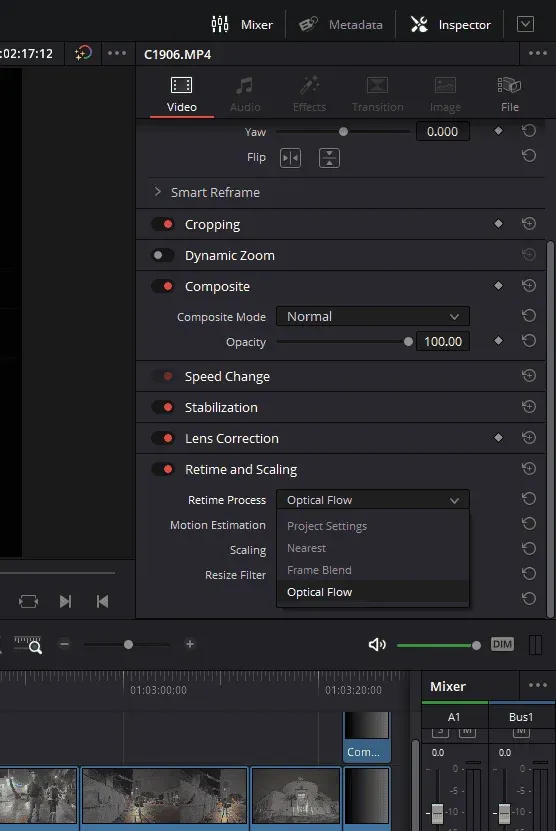Toggle the Lens Correction switch
Viewport: 556px width, 831px height.
tap(163, 438)
